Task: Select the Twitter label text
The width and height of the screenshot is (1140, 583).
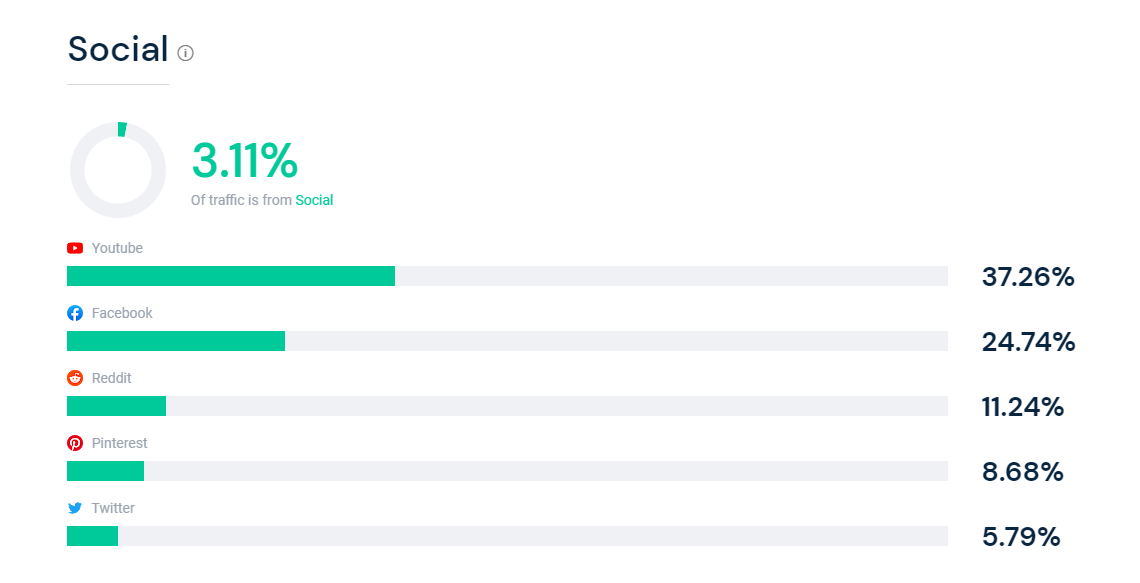Action: click(x=113, y=508)
